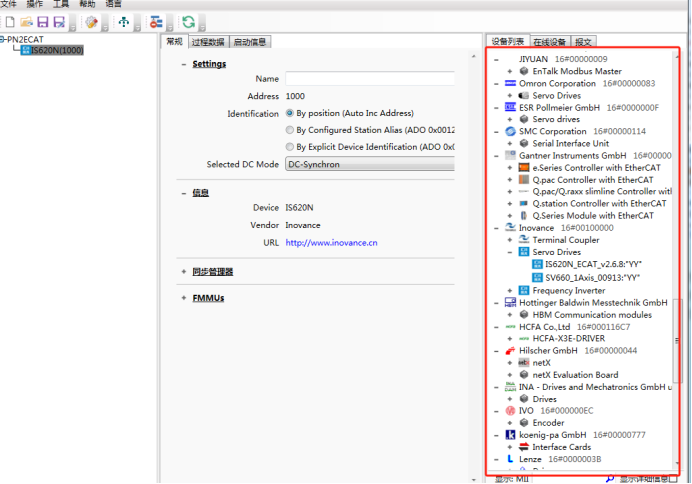This screenshot has height=484, width=692.
Task: Click the teal network topology icon
Action: pos(124,22)
